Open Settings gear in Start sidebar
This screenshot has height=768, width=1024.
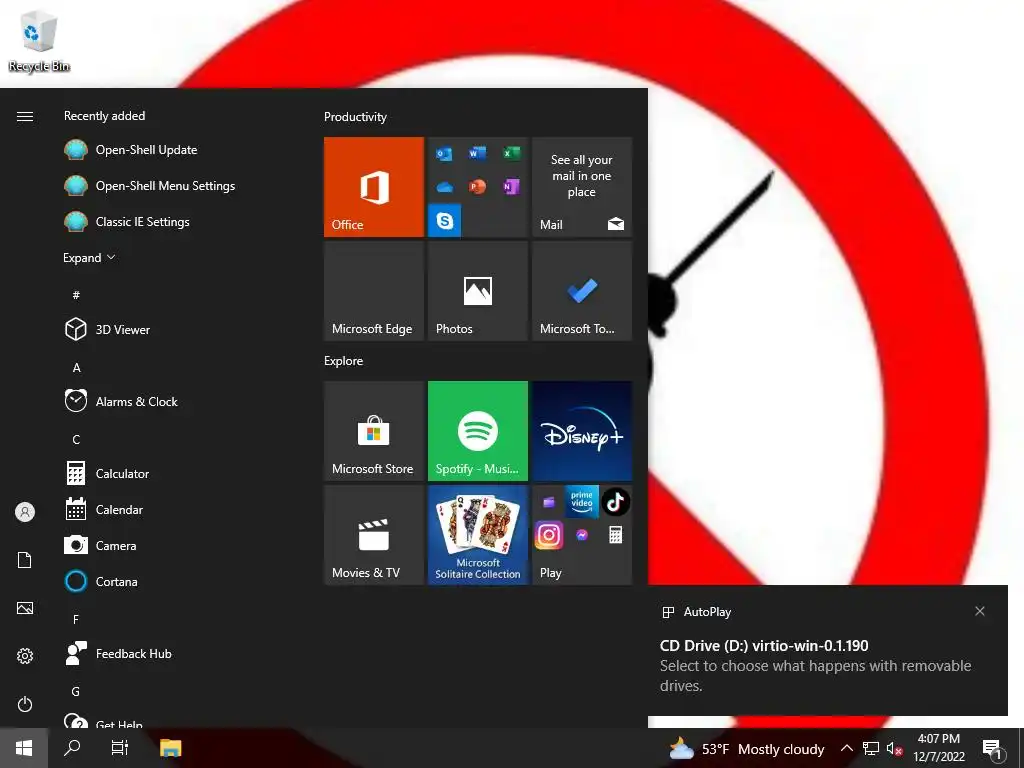(x=25, y=656)
